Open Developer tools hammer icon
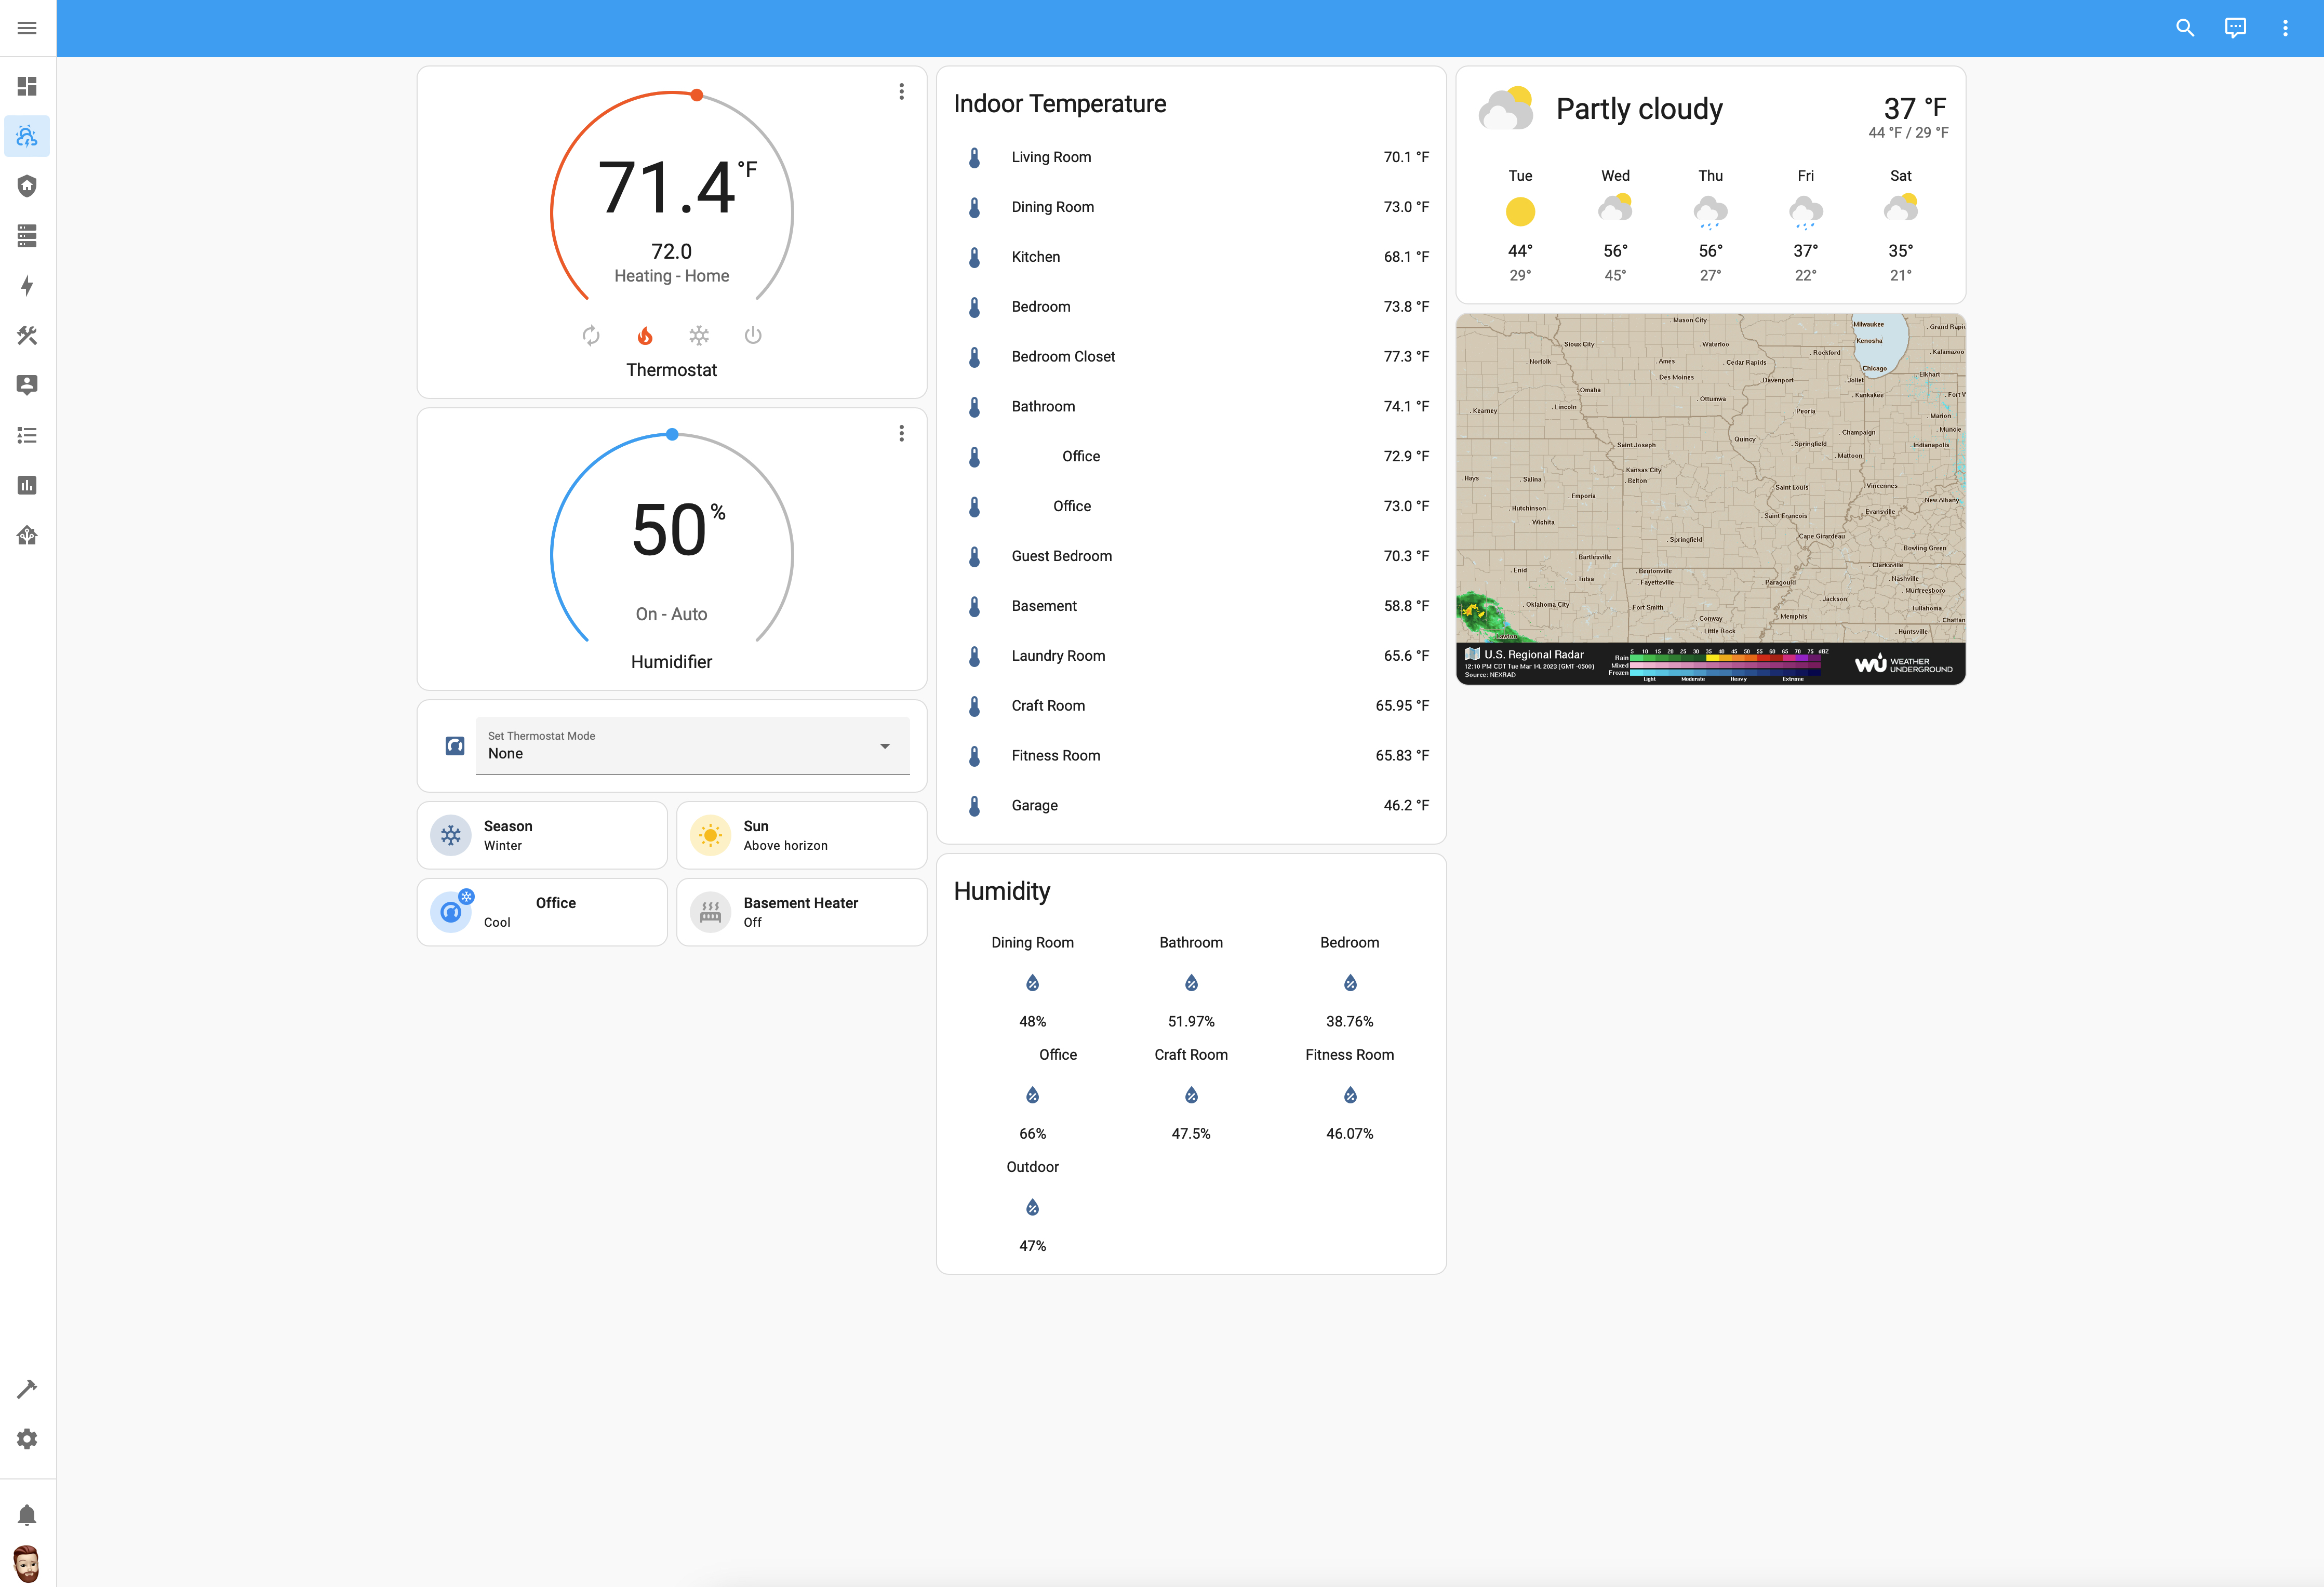Screen dimensions: 2324x1587 27,1388
